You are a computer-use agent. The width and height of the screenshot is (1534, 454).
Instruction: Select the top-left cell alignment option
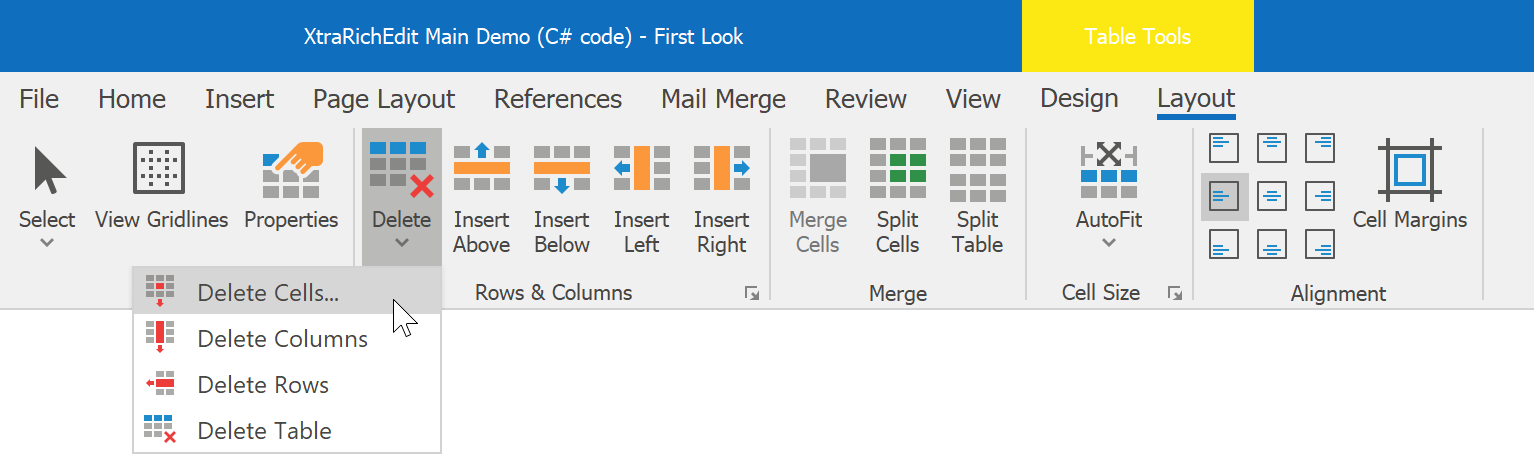coord(1224,148)
